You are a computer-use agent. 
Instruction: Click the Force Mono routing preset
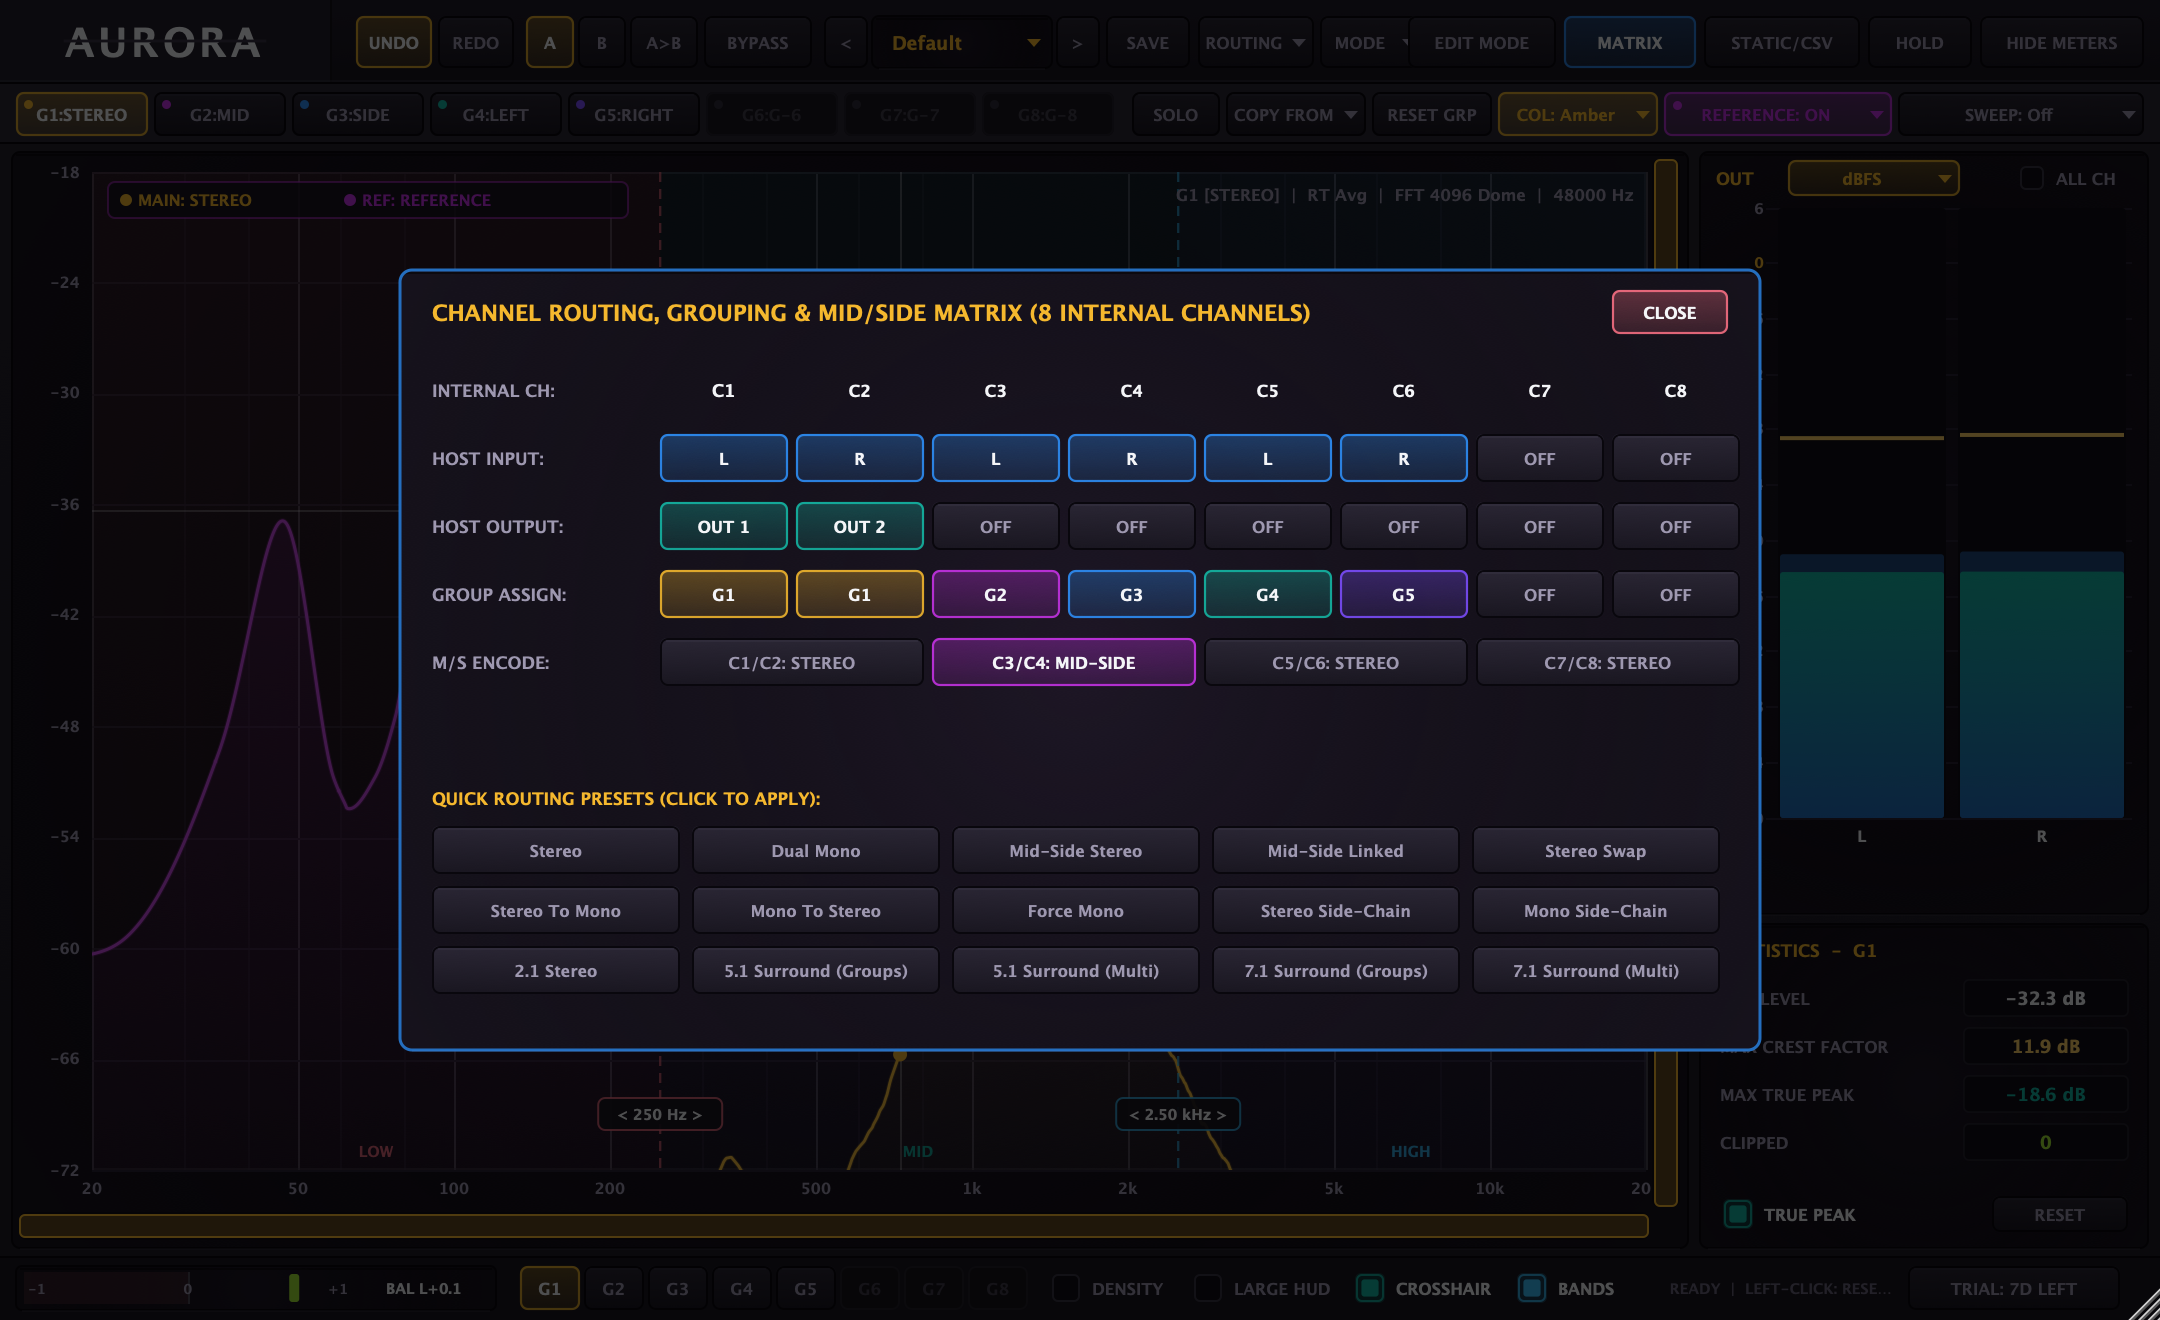[1075, 911]
